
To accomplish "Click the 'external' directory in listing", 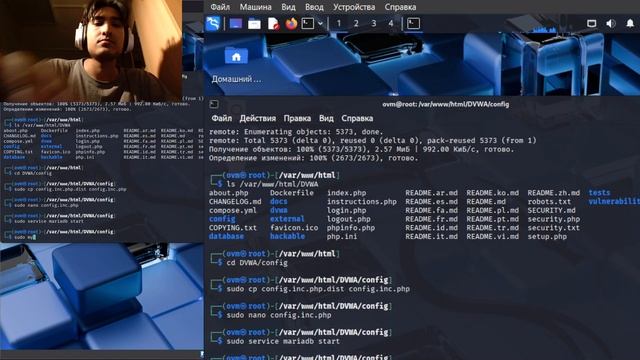I will click(287, 219).
